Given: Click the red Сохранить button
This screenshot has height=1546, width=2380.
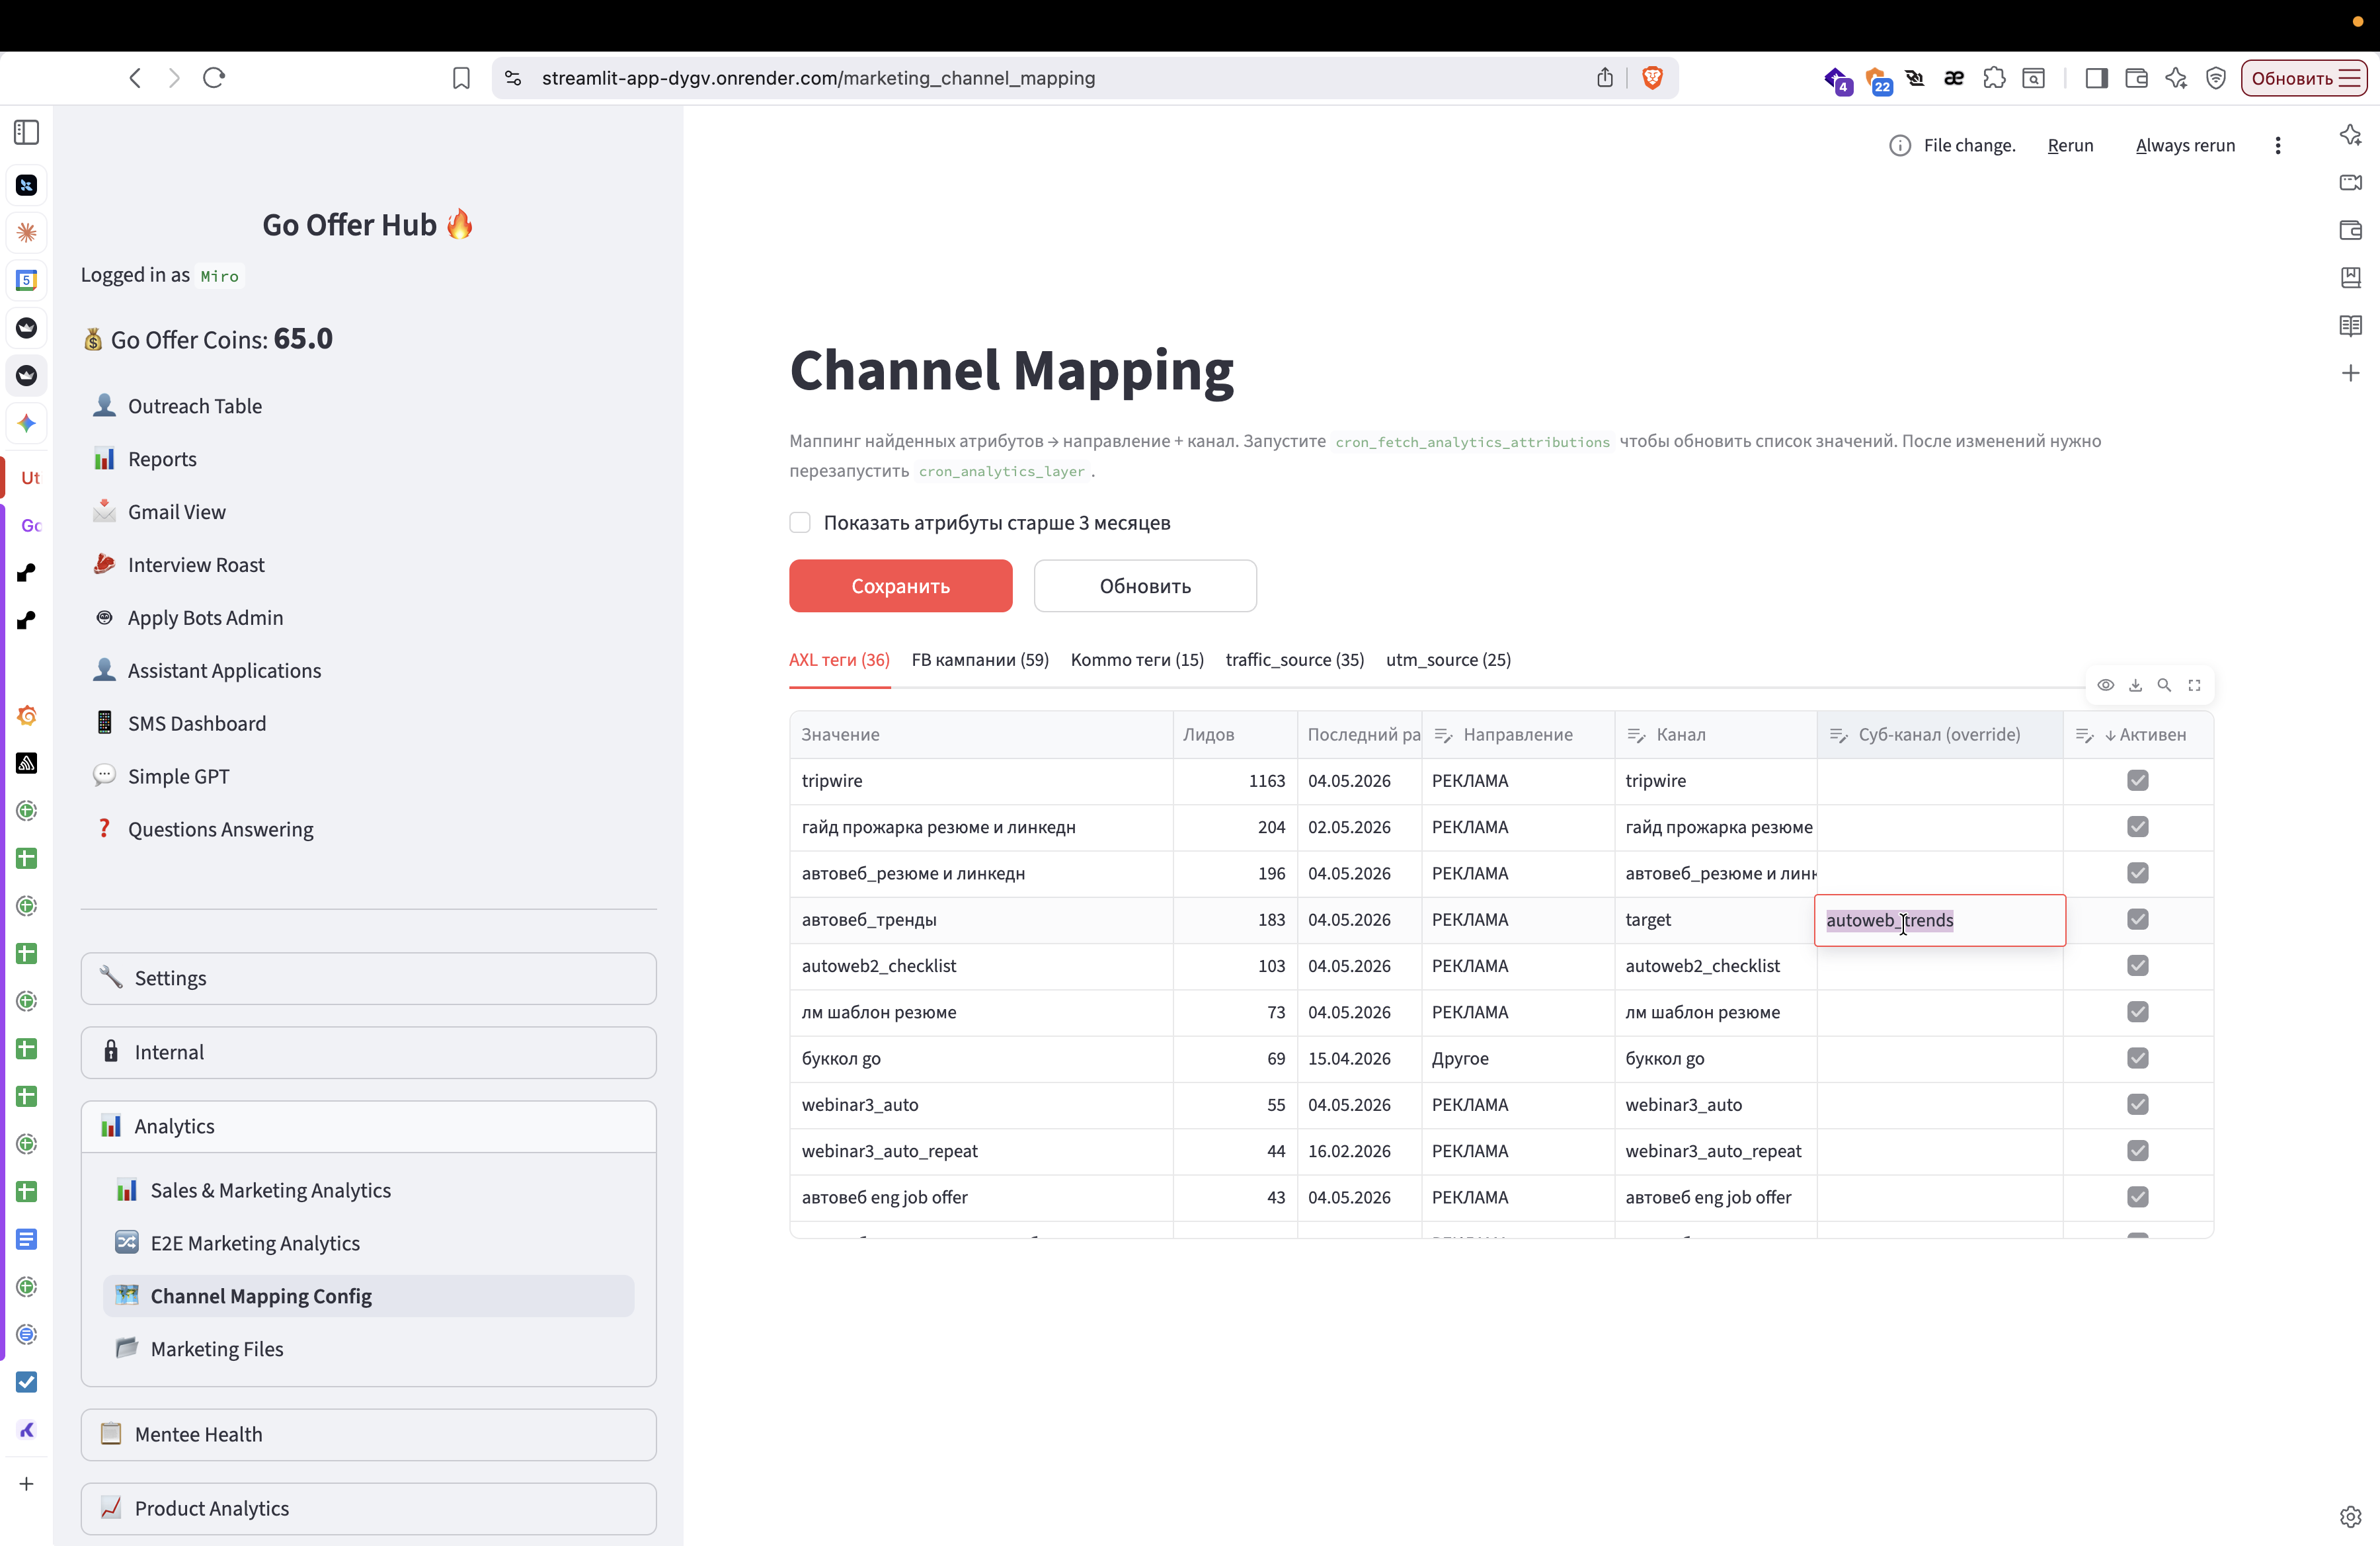Looking at the screenshot, I should 900,586.
